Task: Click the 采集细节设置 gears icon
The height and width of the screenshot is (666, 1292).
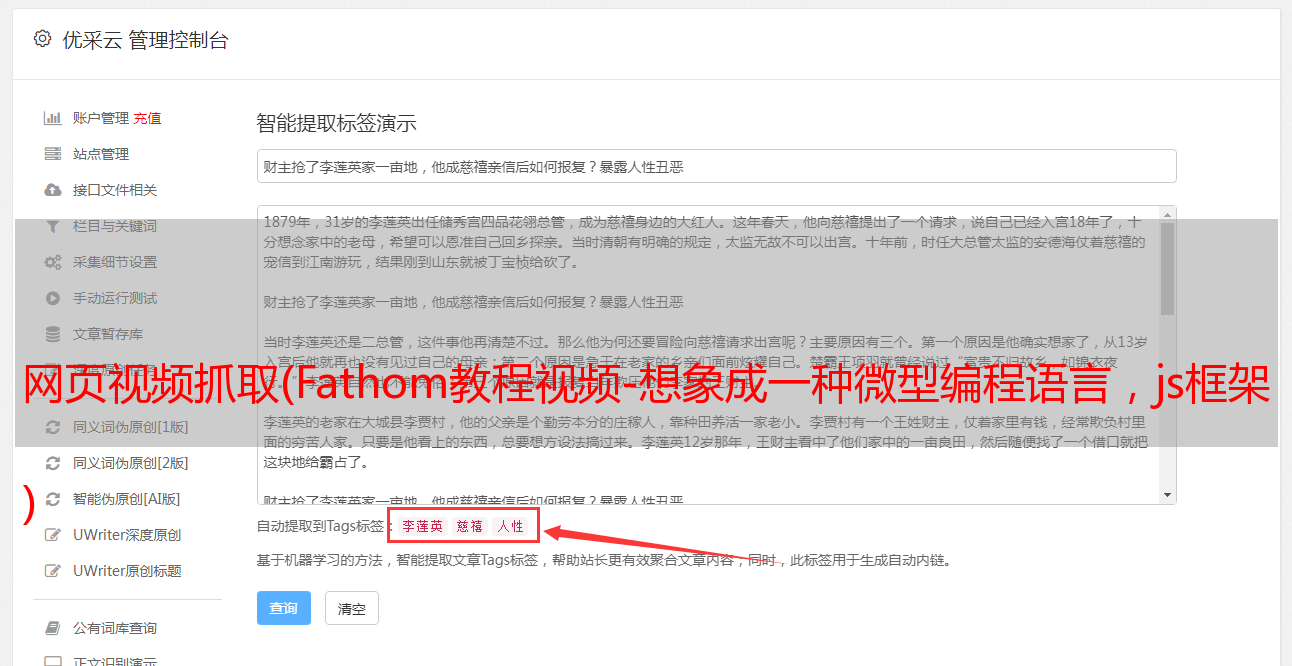Action: tap(53, 262)
